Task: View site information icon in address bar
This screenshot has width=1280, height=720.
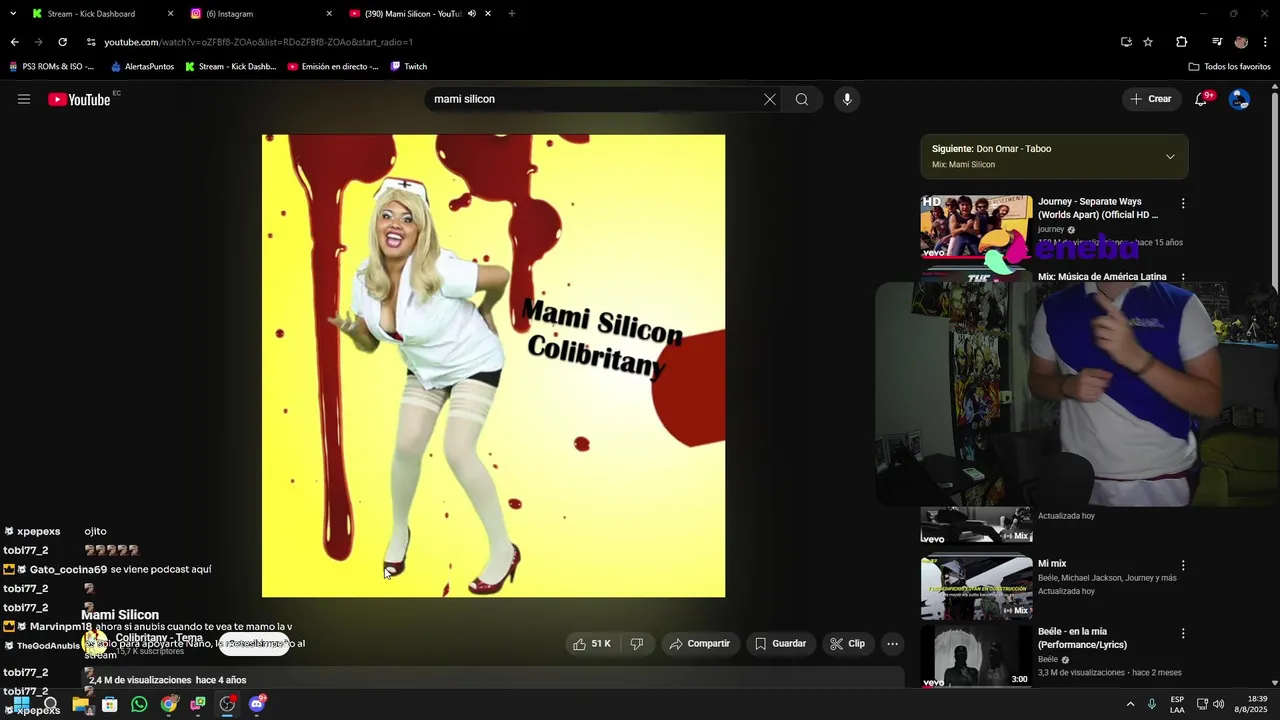Action: coord(91,42)
